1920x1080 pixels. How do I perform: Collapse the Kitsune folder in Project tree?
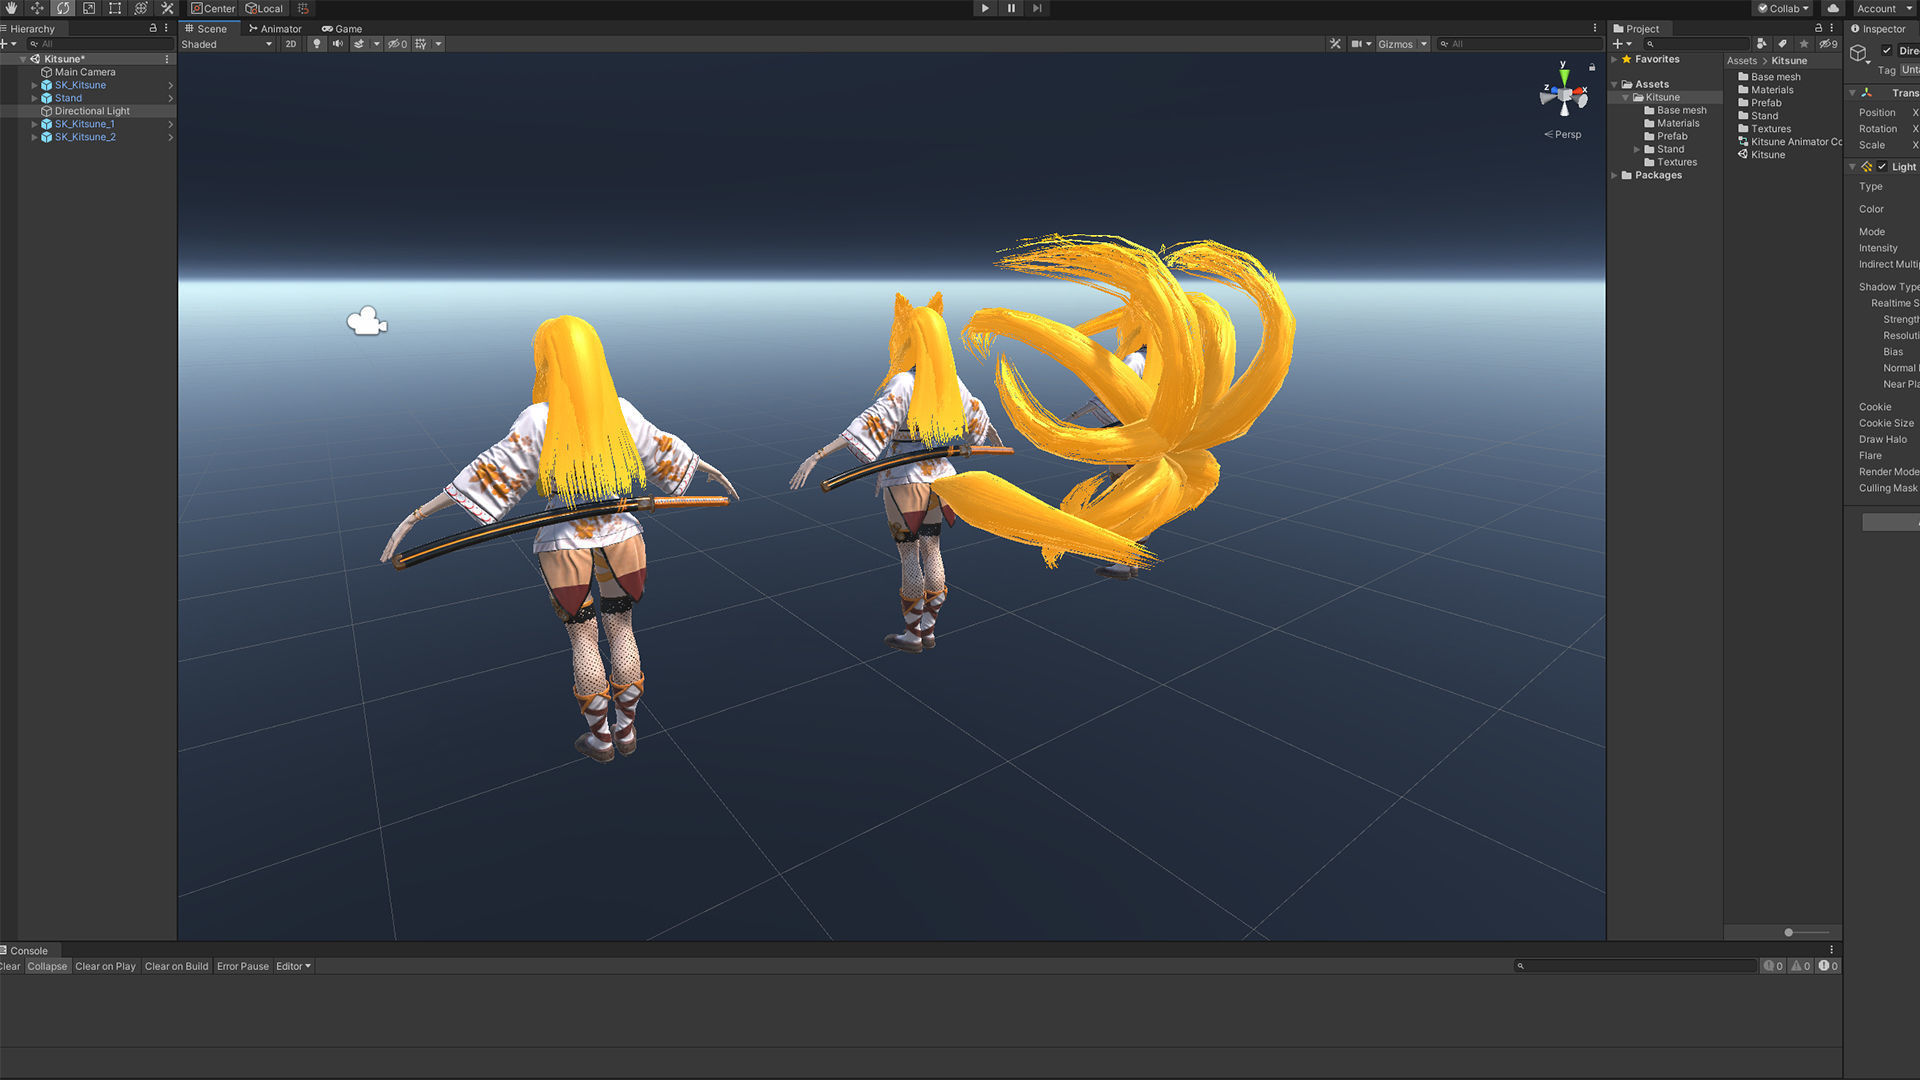point(1626,97)
